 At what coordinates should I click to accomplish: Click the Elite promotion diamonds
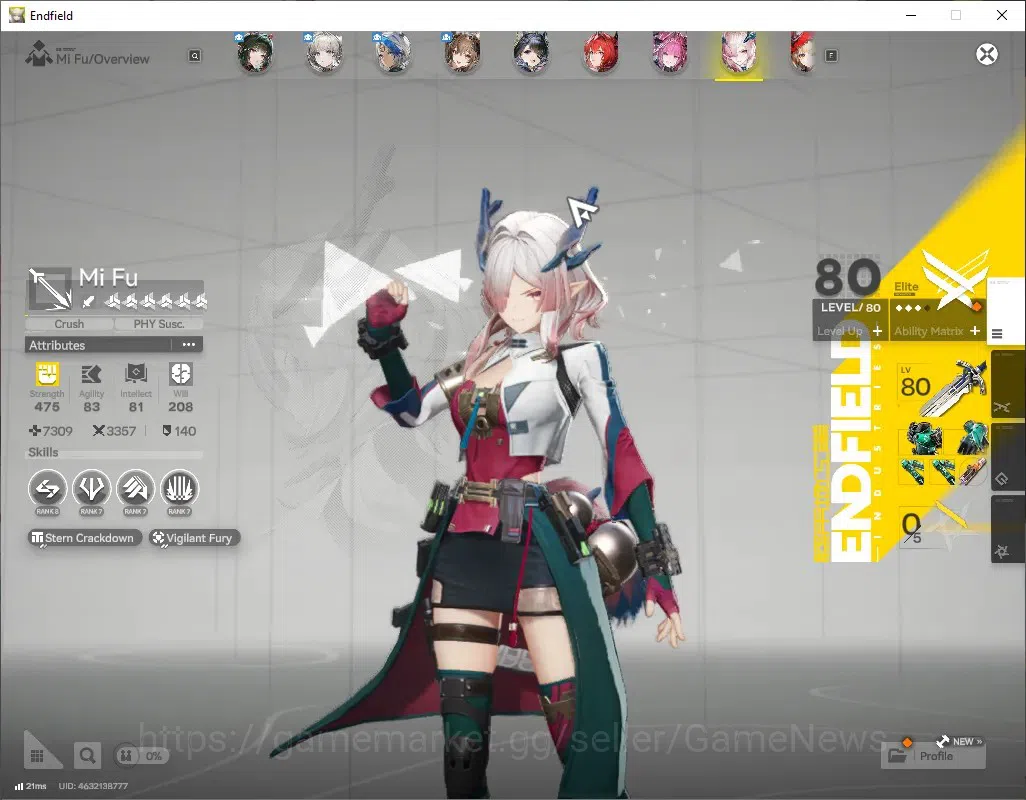(x=913, y=308)
